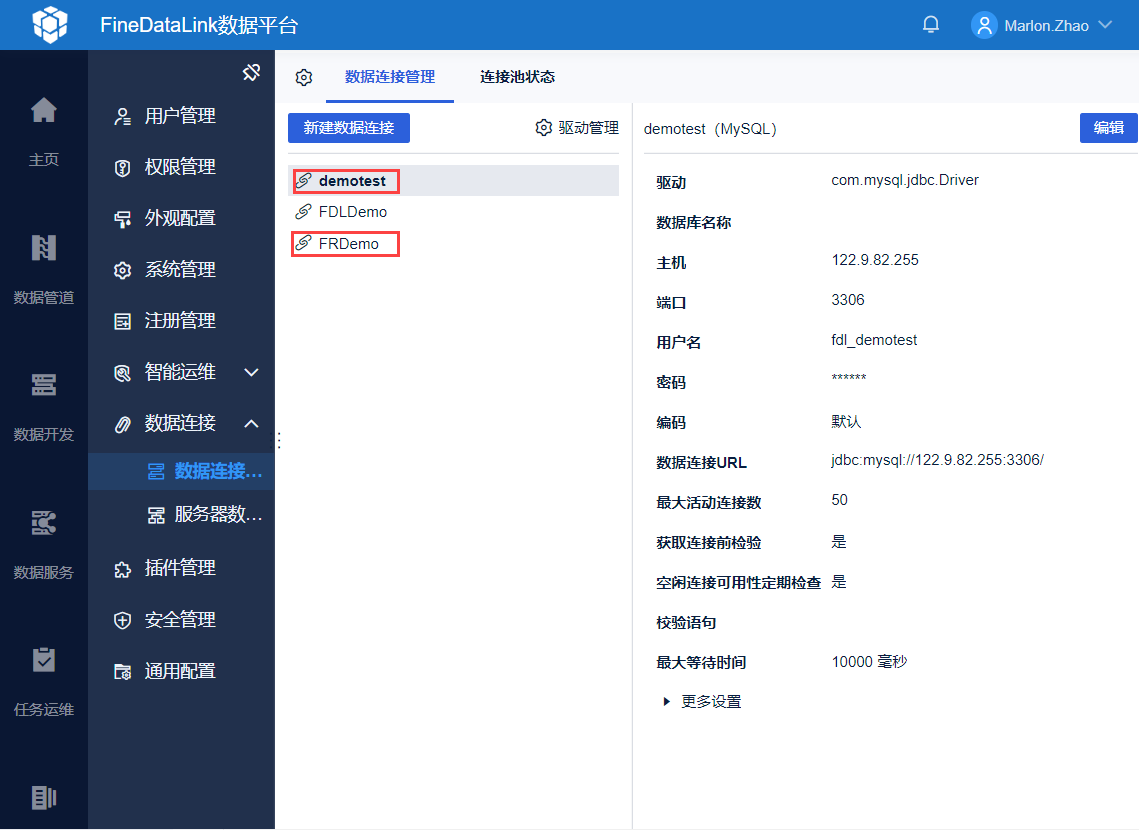This screenshot has height=830, width=1139.
Task: Click the 权限管理 shield icon
Action: click(x=123, y=168)
